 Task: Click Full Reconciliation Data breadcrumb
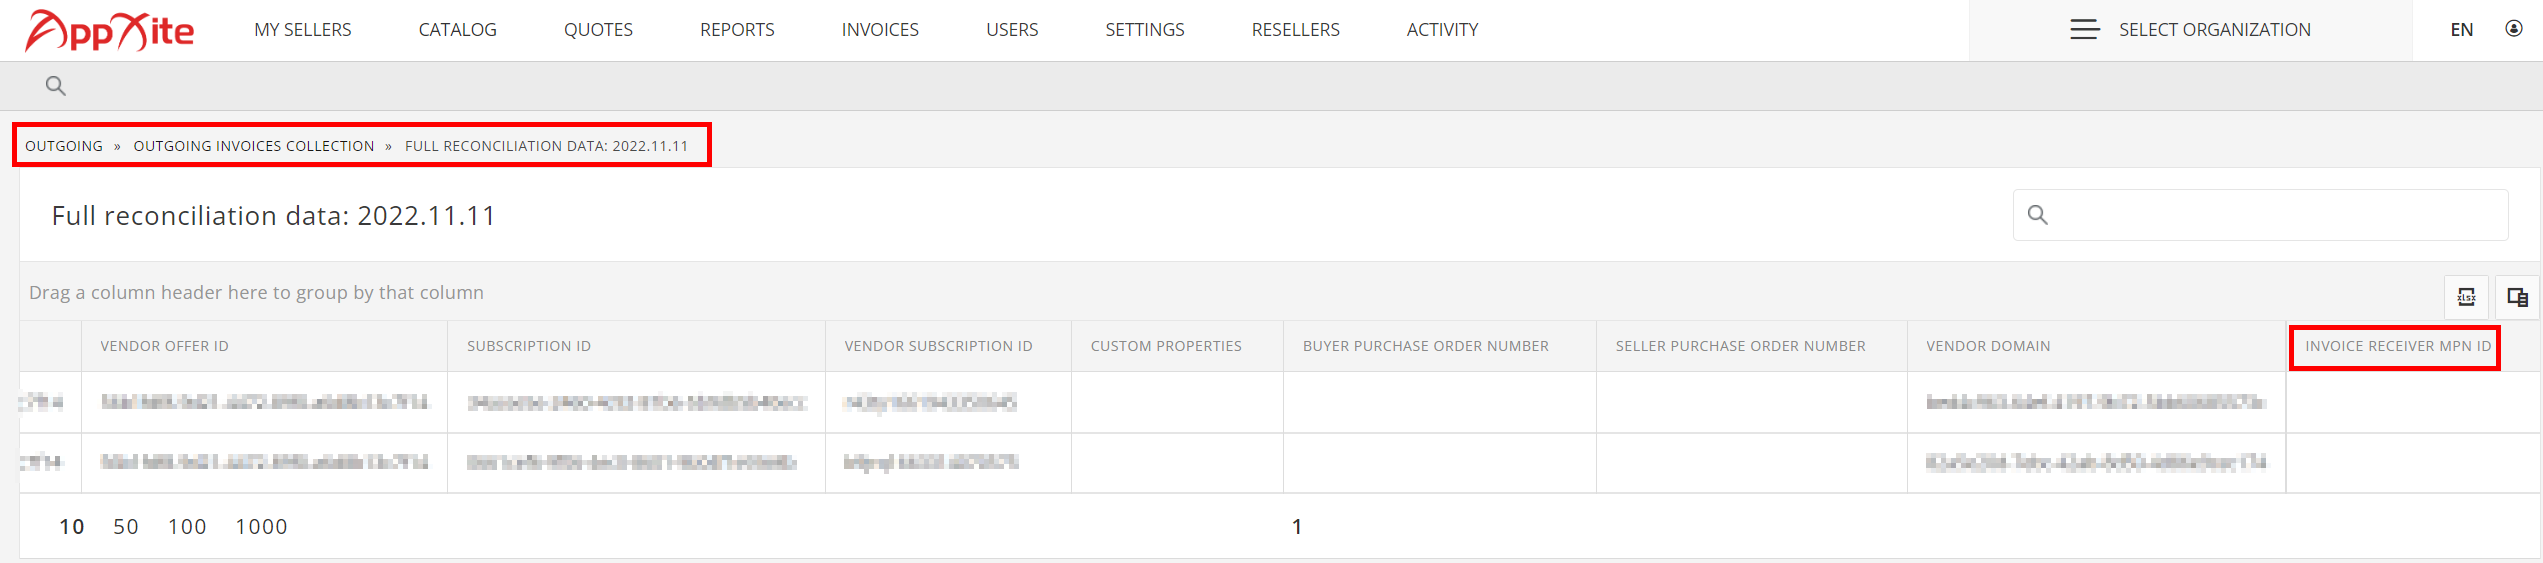point(546,146)
